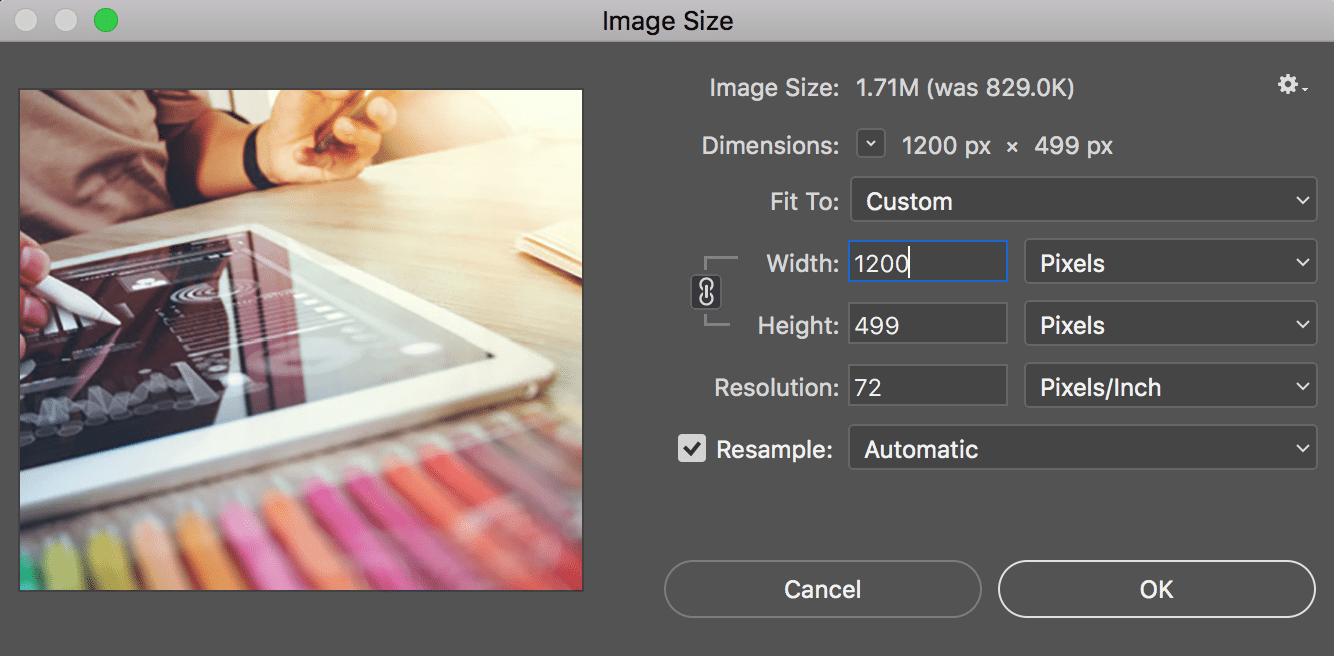Open the Height units dropdown

point(1170,323)
